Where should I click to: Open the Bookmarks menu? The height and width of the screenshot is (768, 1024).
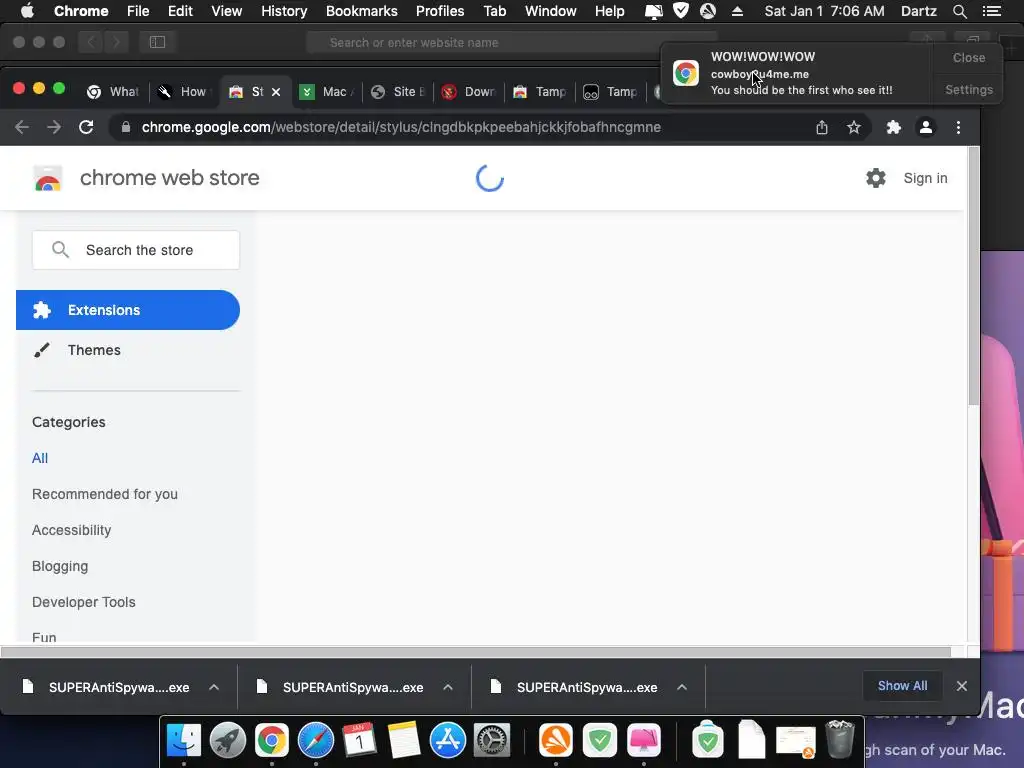point(362,11)
